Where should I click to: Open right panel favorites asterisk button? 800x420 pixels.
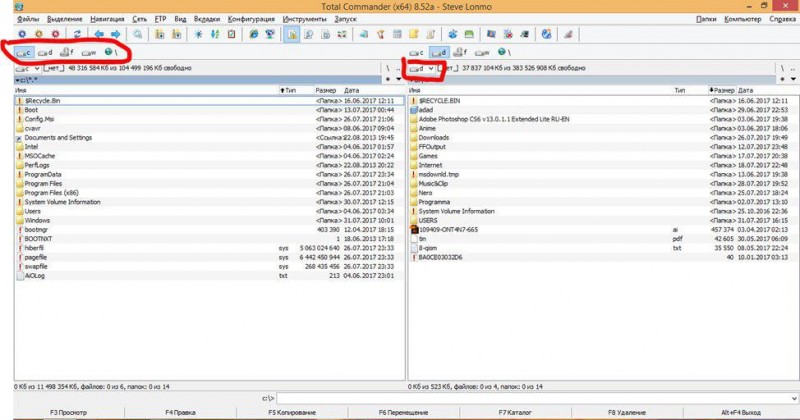(783, 79)
